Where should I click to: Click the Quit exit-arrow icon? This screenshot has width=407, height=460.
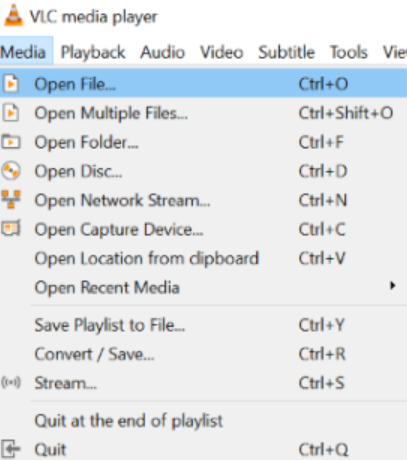[x=11, y=449]
